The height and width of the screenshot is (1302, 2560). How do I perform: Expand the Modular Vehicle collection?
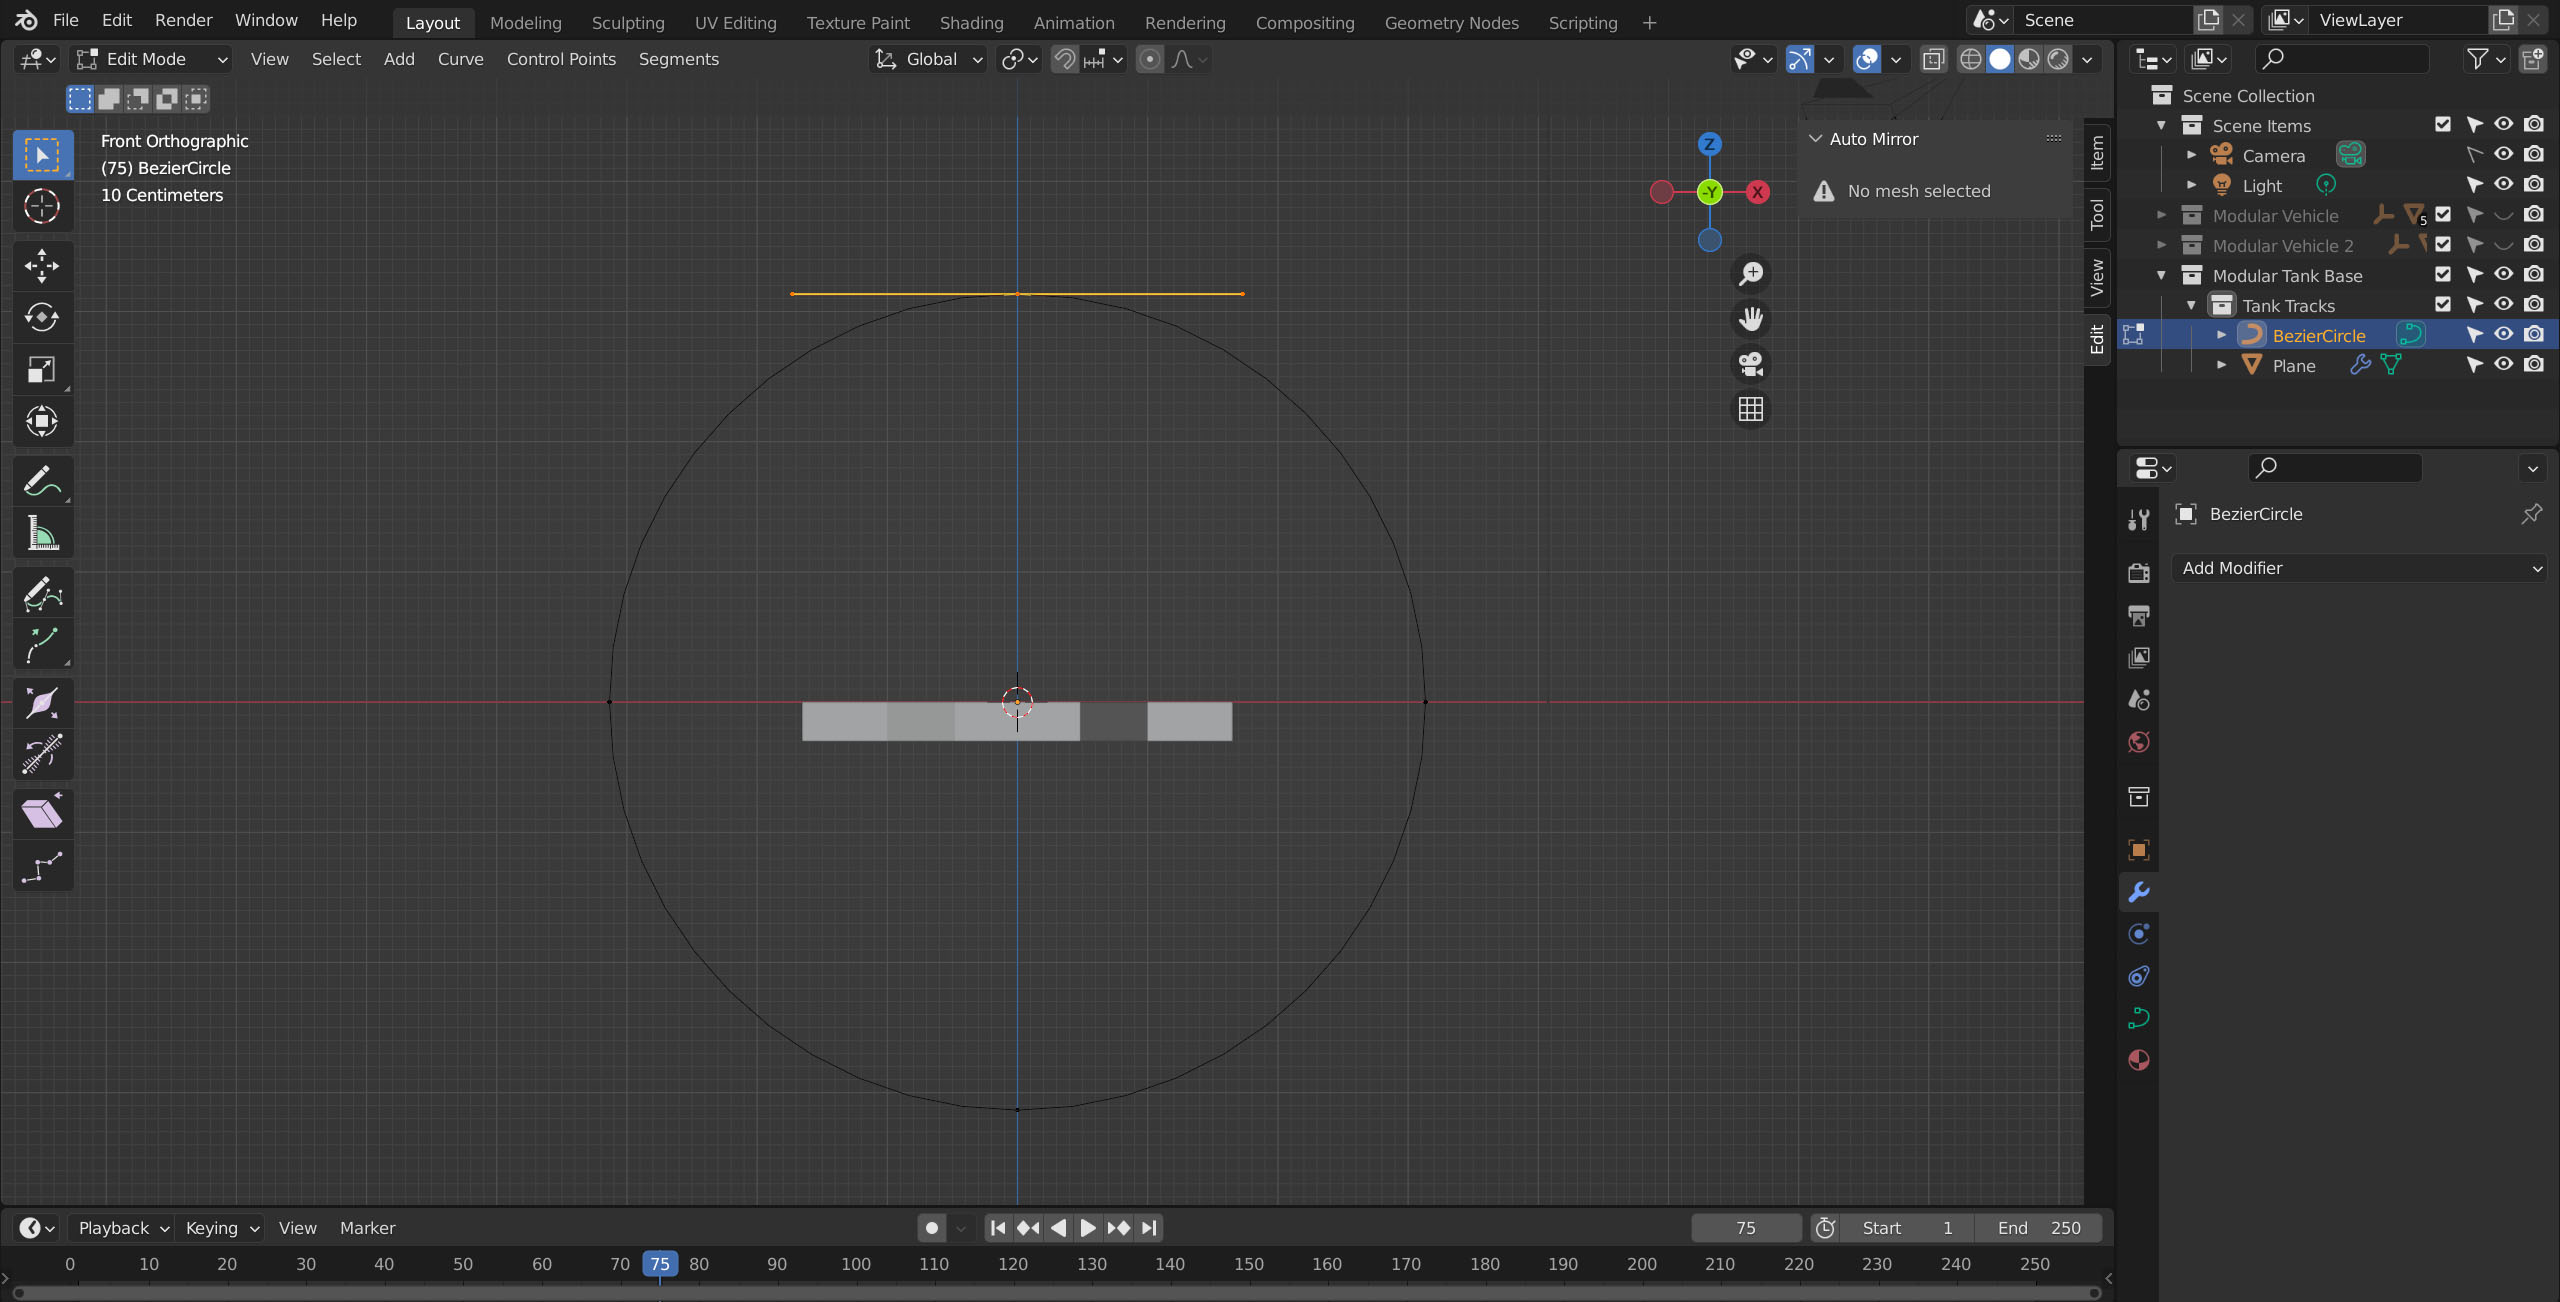pyautogui.click(x=2160, y=214)
